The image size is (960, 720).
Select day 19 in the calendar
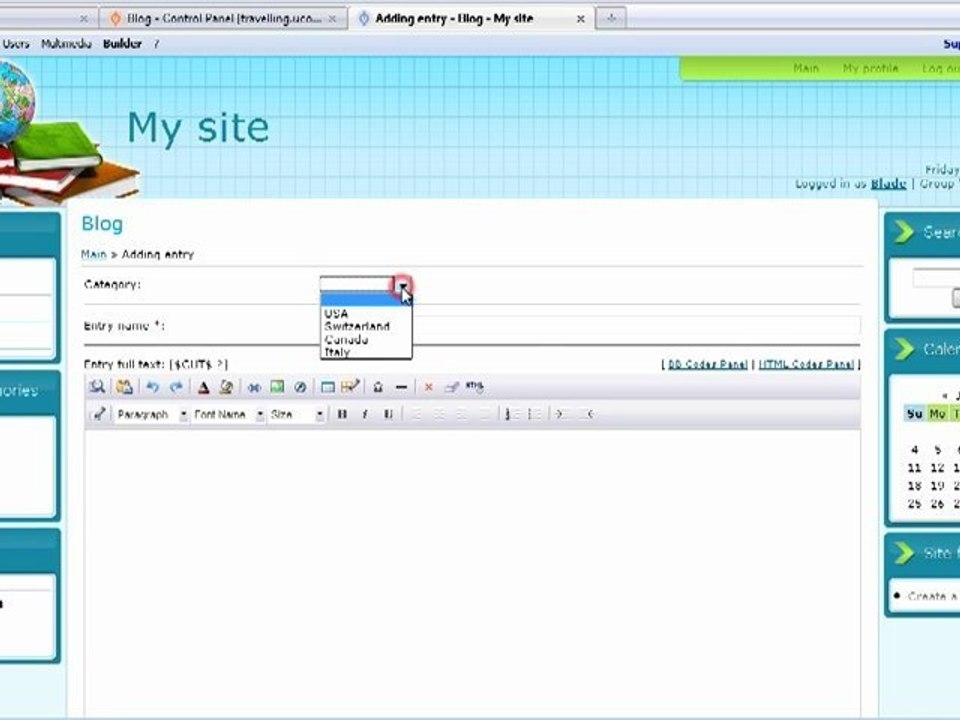pyautogui.click(x=937, y=486)
